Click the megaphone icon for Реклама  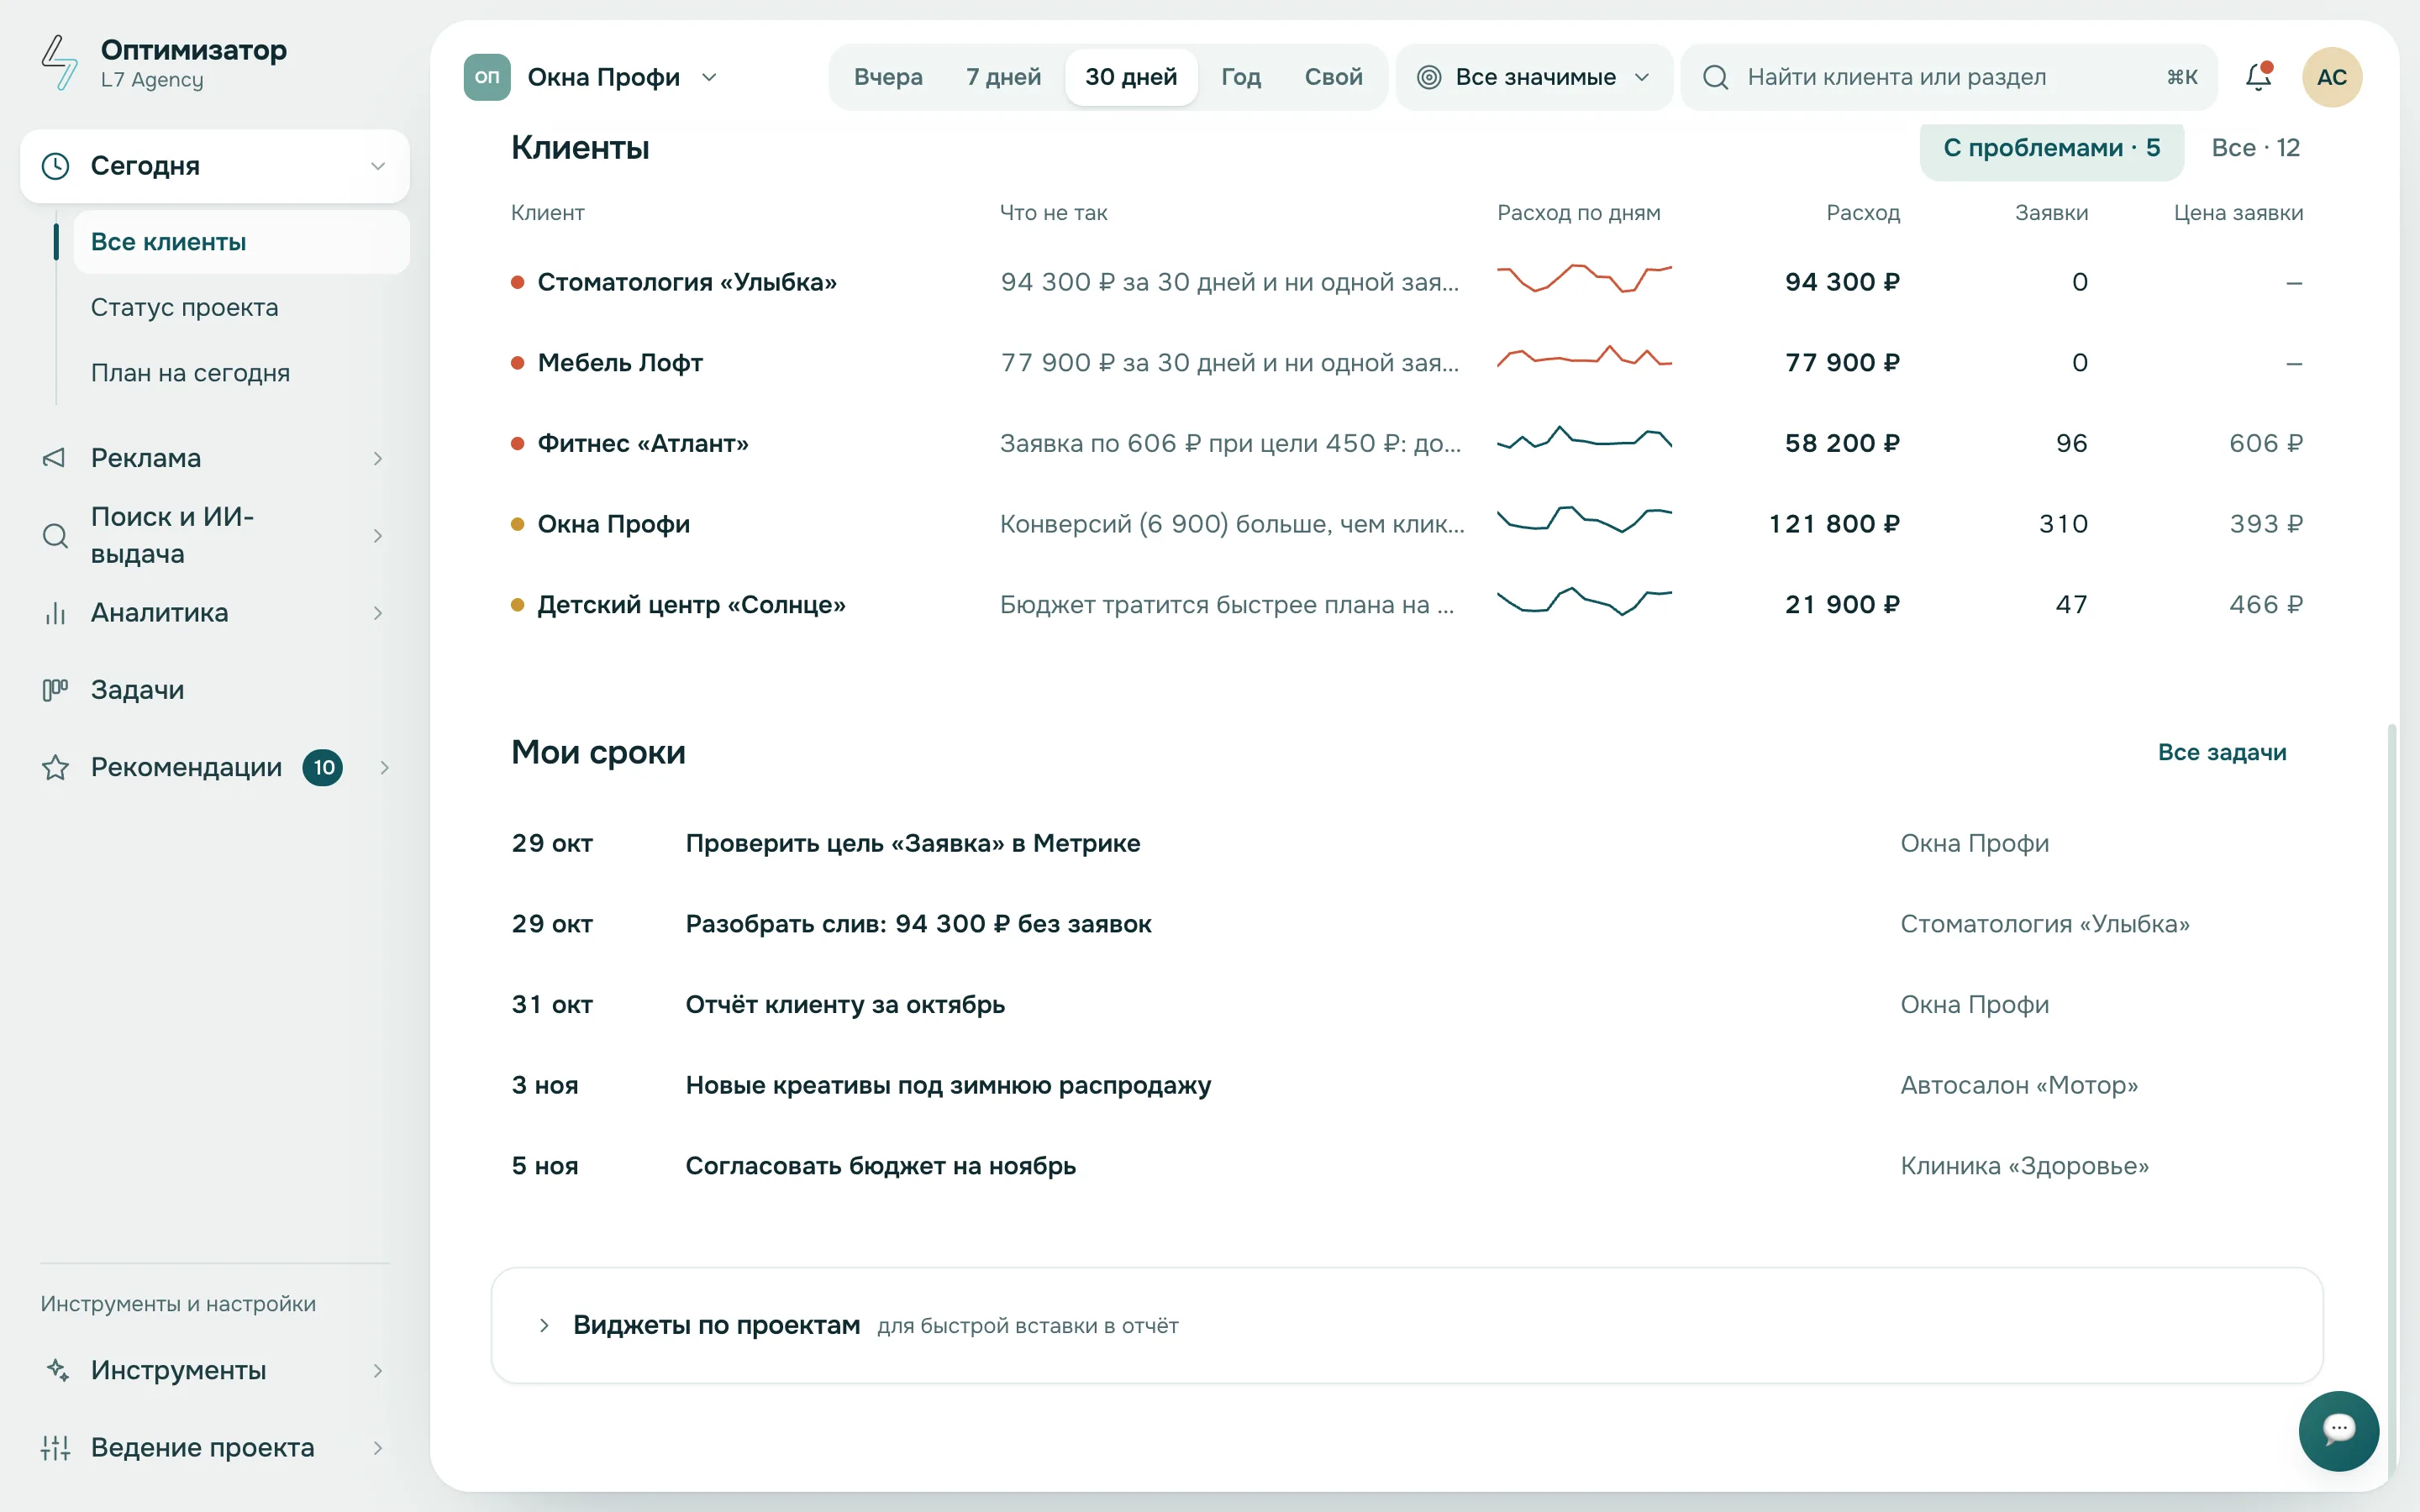coord(54,458)
